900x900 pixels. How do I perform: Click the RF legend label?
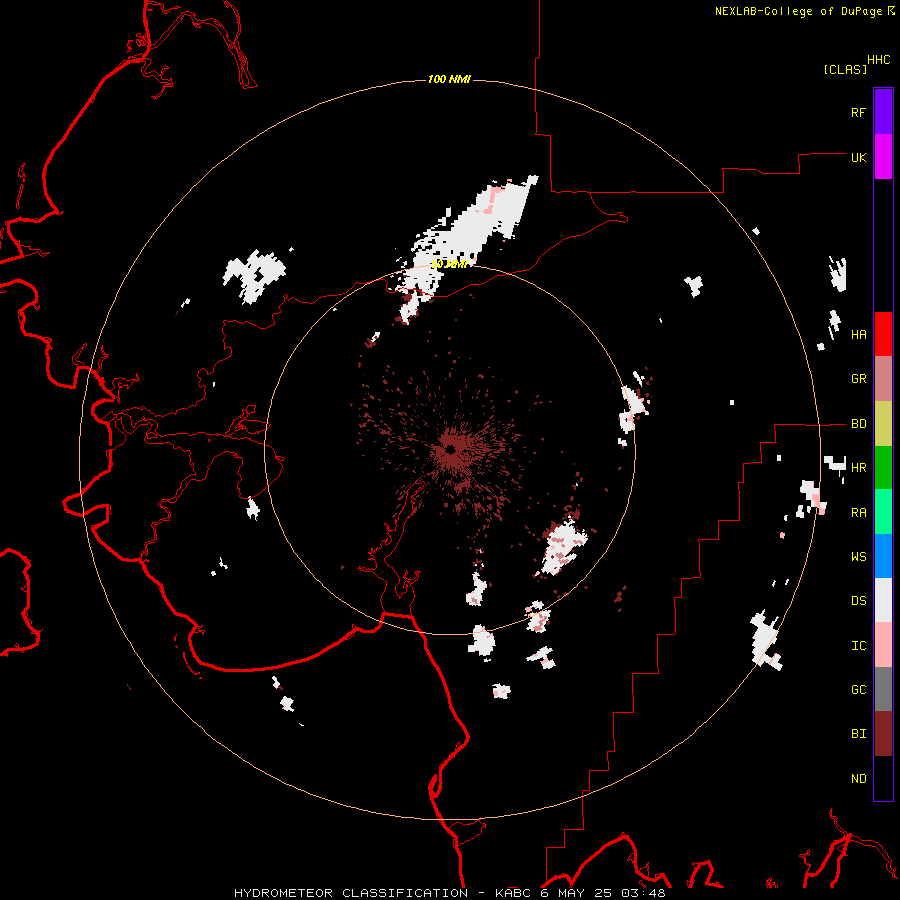click(858, 113)
